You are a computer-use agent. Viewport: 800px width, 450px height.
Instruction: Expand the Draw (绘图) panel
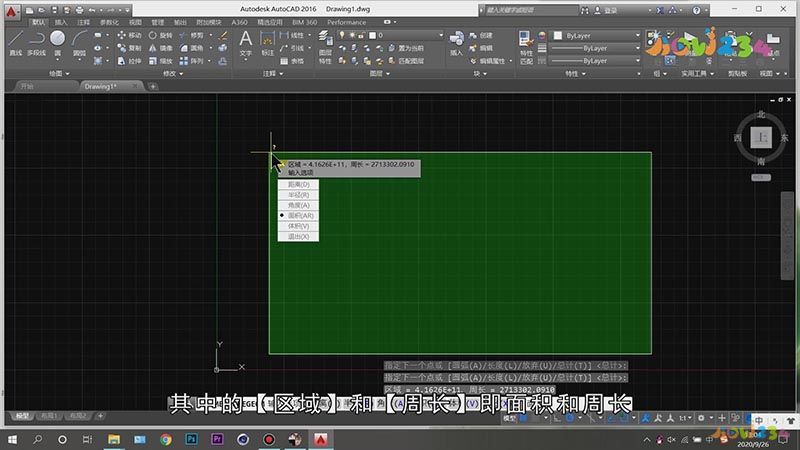point(59,73)
